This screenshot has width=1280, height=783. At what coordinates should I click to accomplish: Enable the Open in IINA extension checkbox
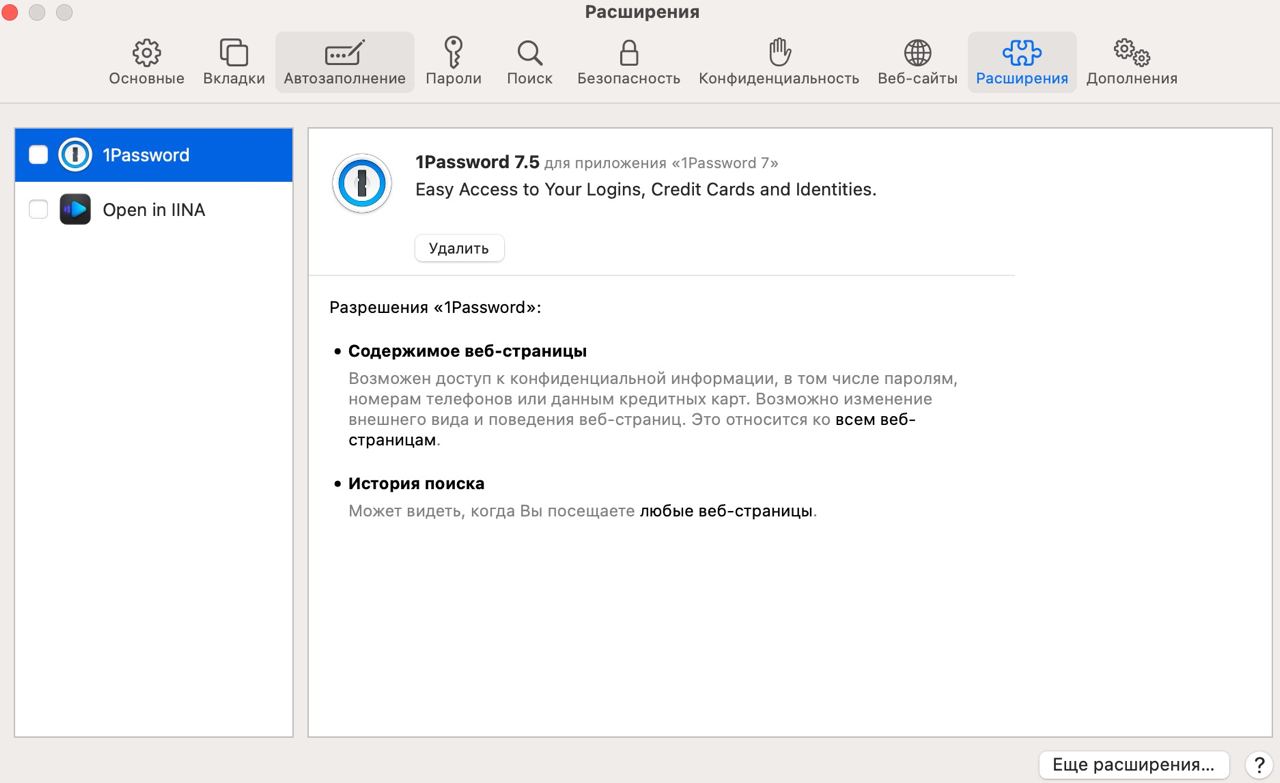(38, 209)
